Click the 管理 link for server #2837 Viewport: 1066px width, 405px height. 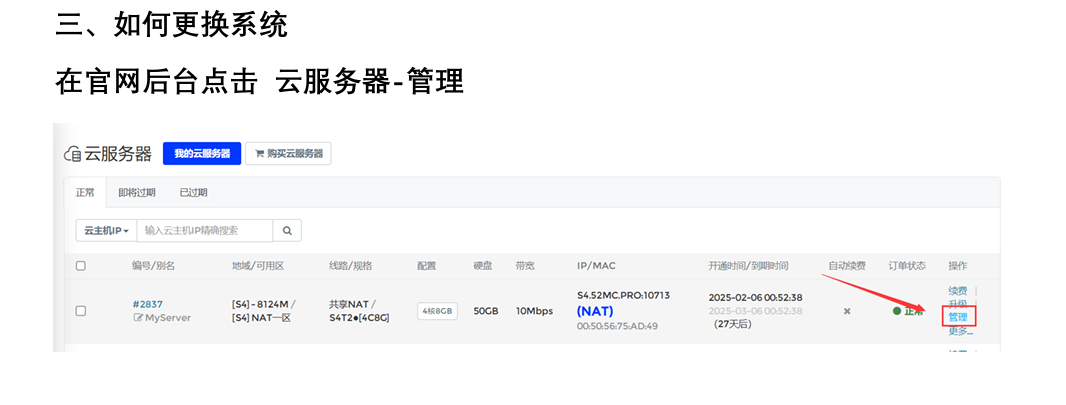click(x=958, y=317)
